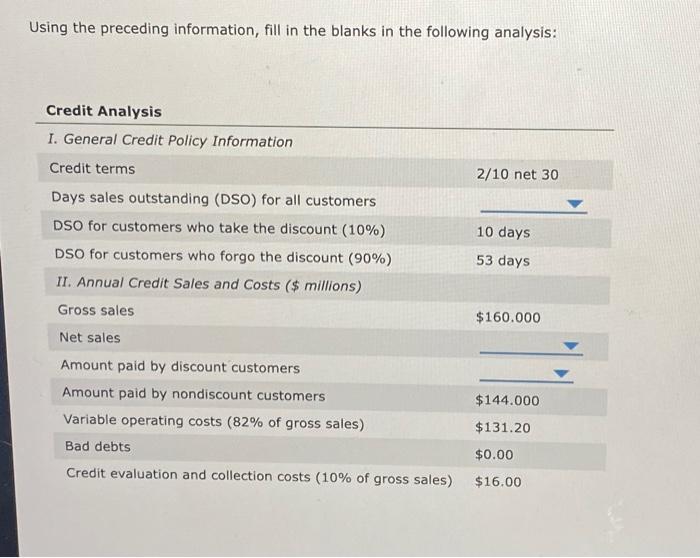Click the $0.00 bad debts value
The height and width of the screenshot is (558, 700).
(494, 455)
